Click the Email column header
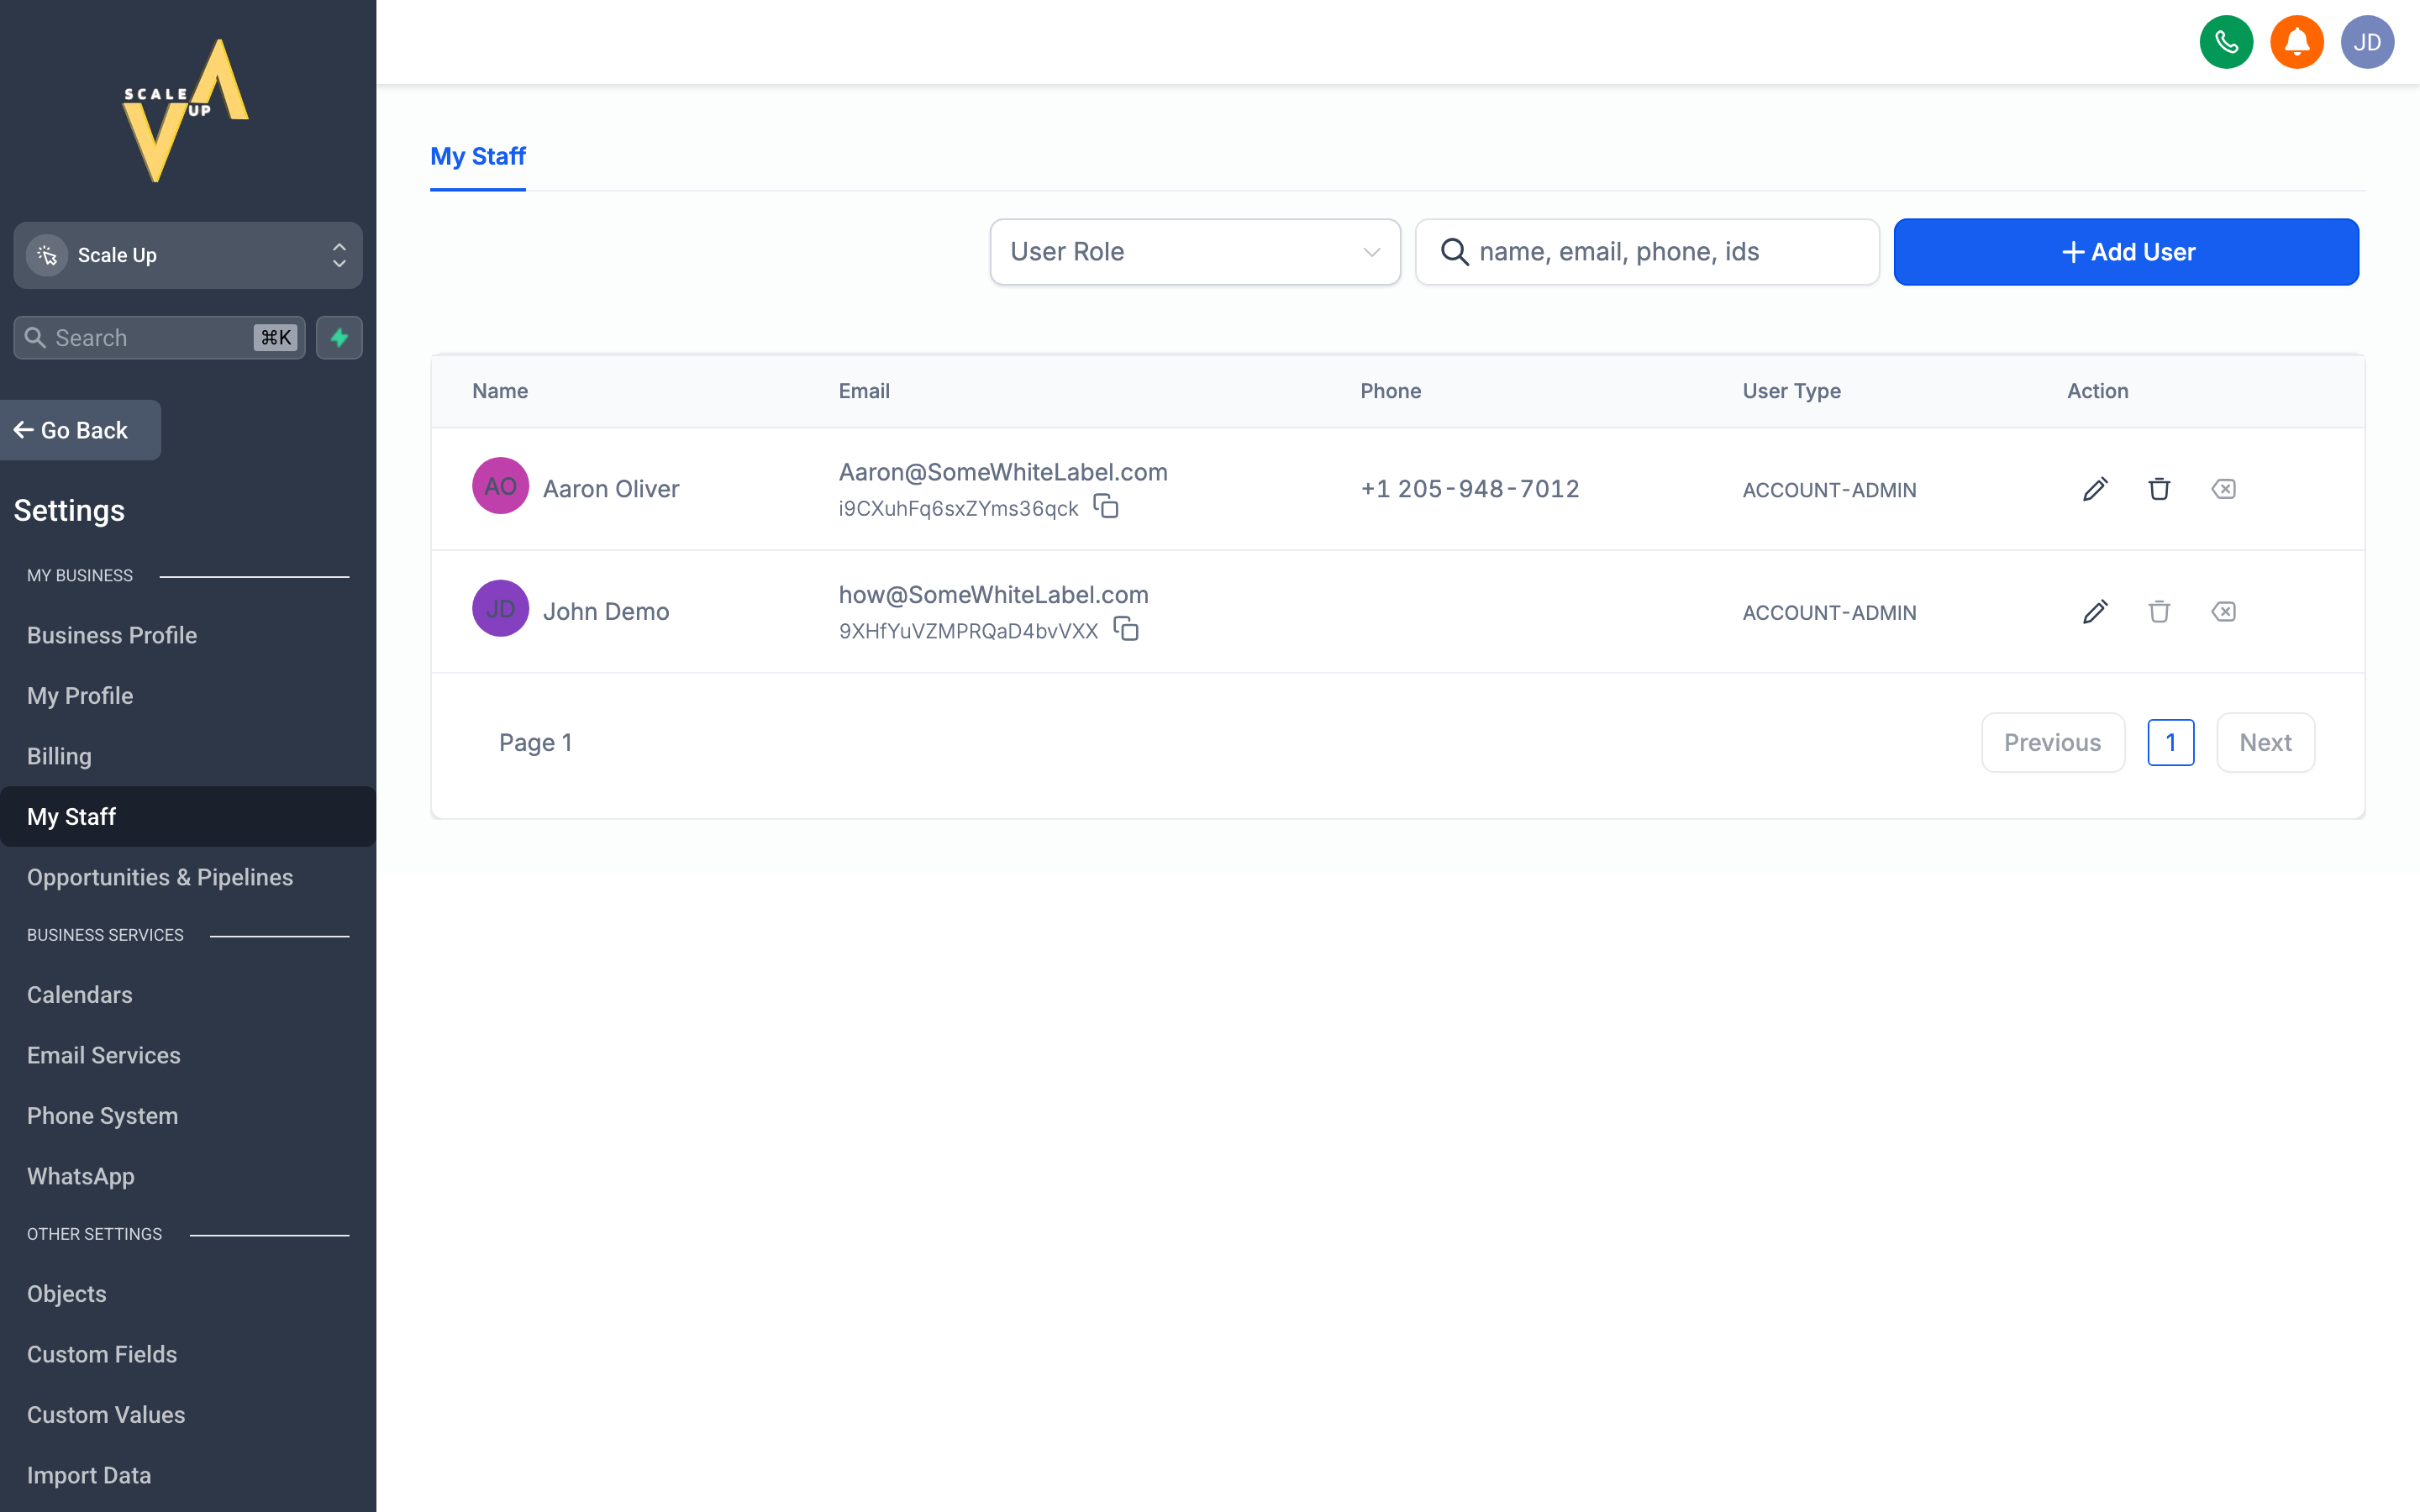The width and height of the screenshot is (2420, 1512). click(x=864, y=391)
